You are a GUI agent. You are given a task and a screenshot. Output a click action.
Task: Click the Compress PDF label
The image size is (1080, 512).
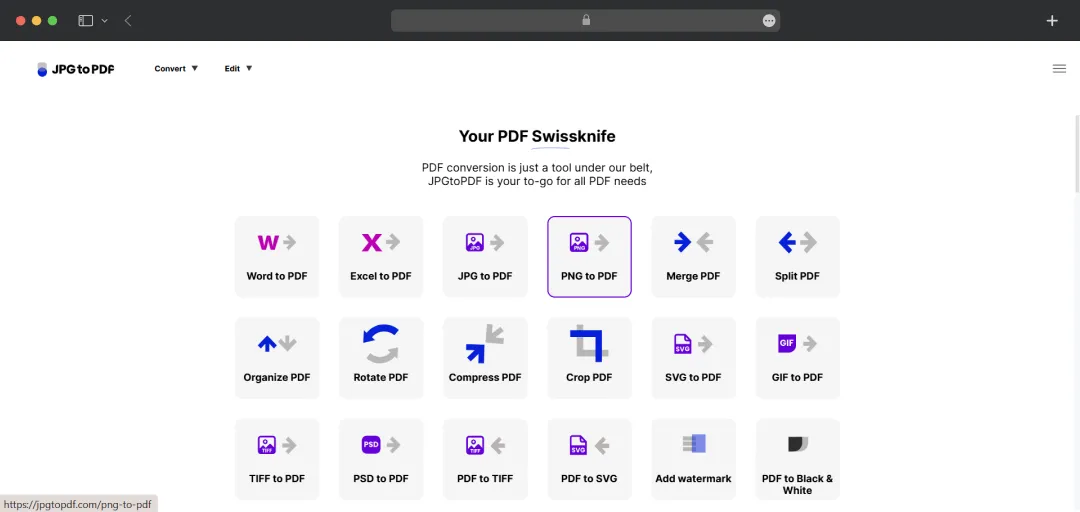[485, 378]
